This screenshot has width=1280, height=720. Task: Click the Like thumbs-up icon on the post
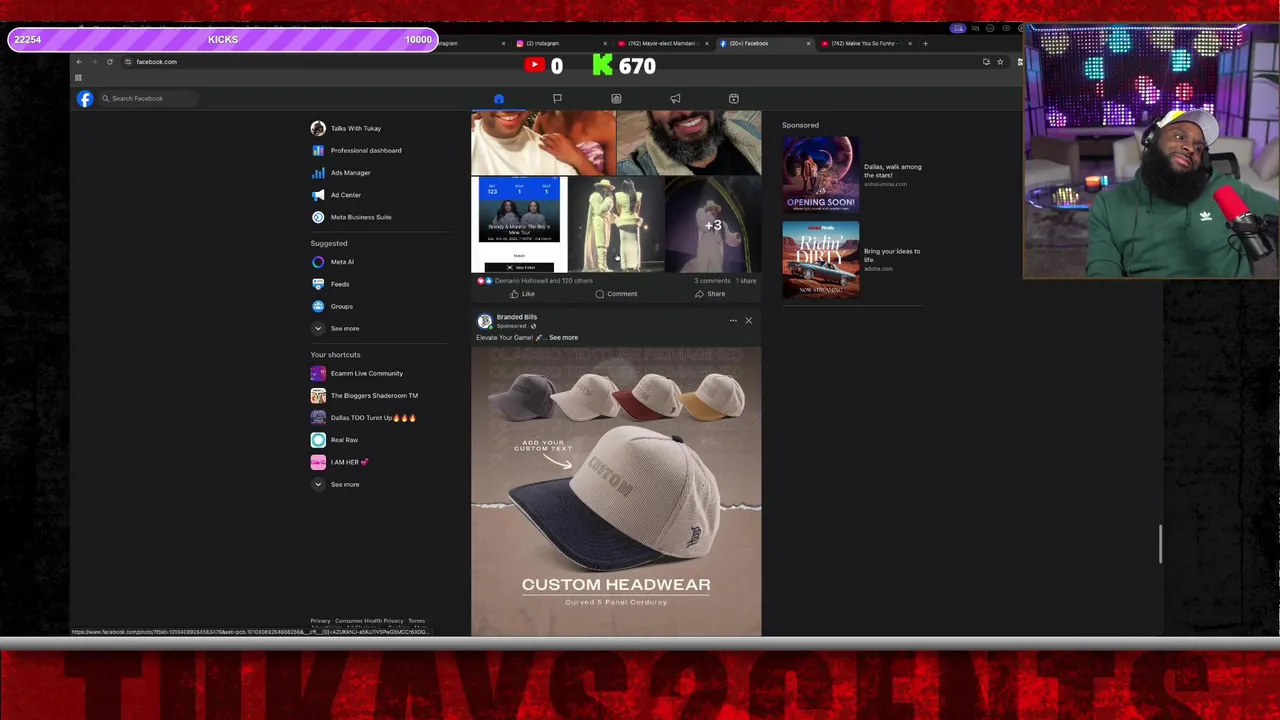pyautogui.click(x=514, y=294)
